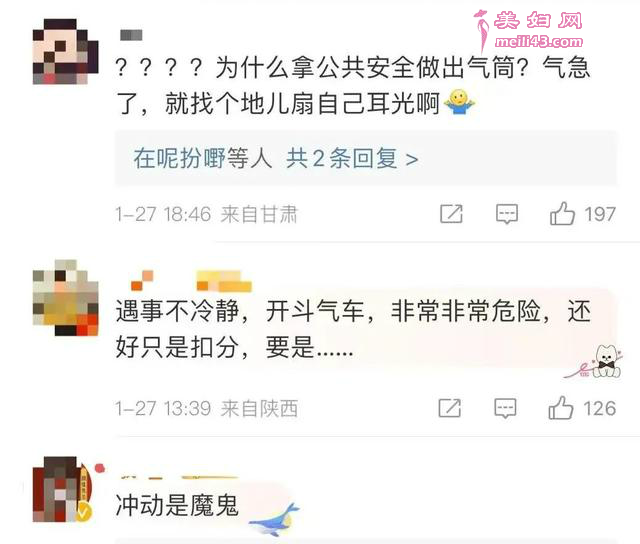640x544 pixels.
Task: Open 在呢扮嘢 user link in replies
Action: [179, 158]
